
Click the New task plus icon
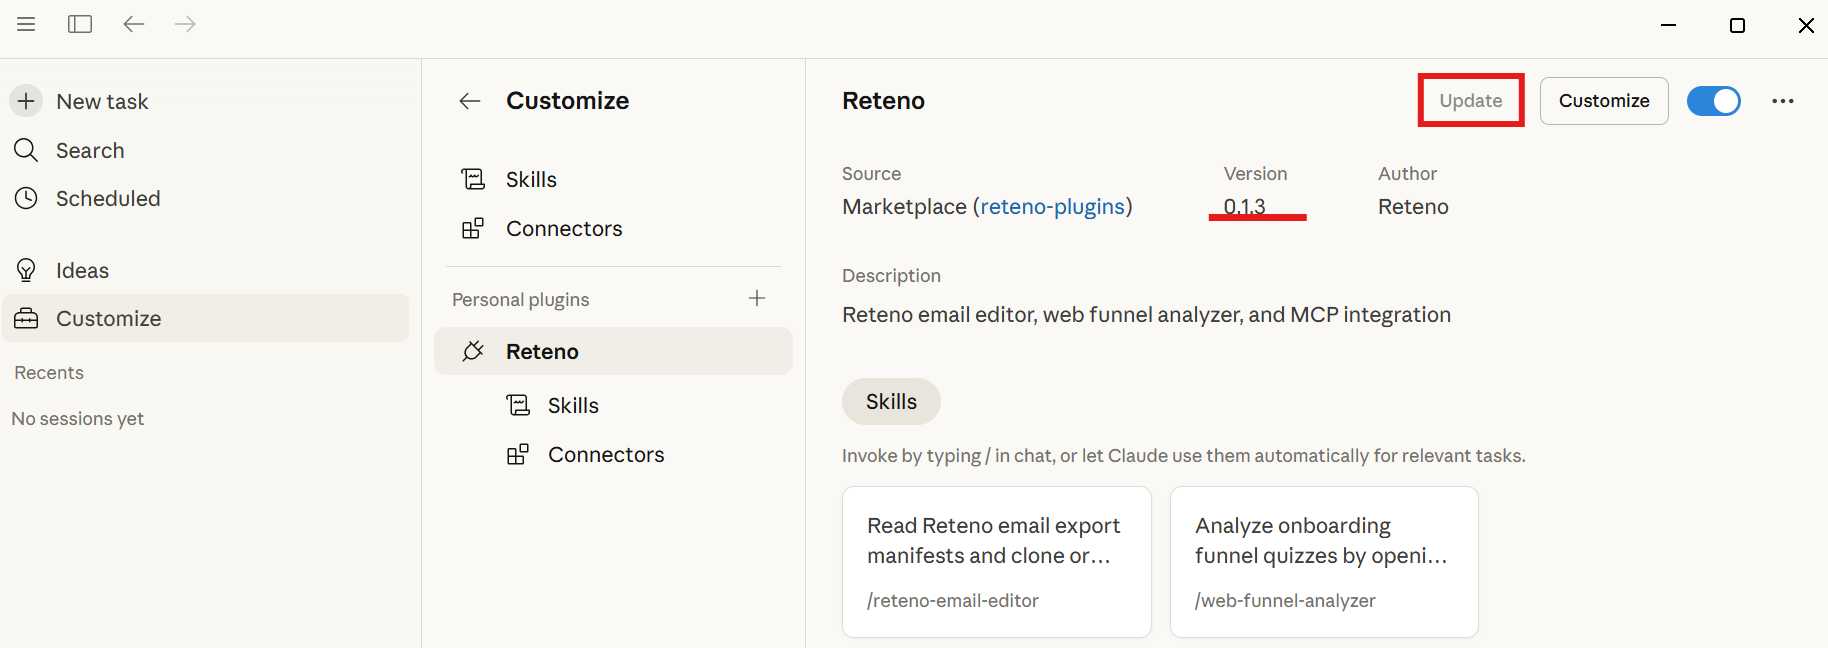pyautogui.click(x=27, y=101)
